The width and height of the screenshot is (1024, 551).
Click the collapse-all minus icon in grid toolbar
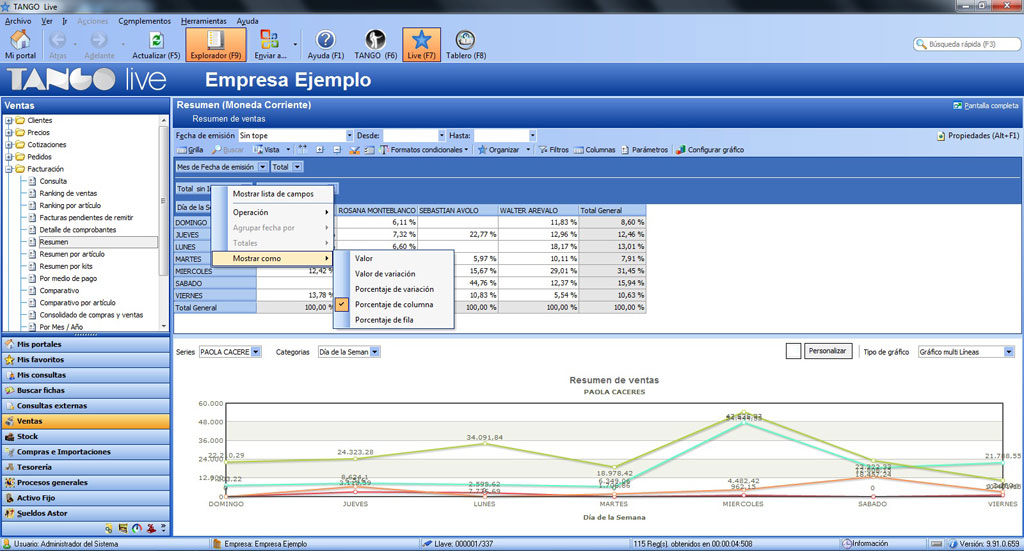tap(337, 150)
